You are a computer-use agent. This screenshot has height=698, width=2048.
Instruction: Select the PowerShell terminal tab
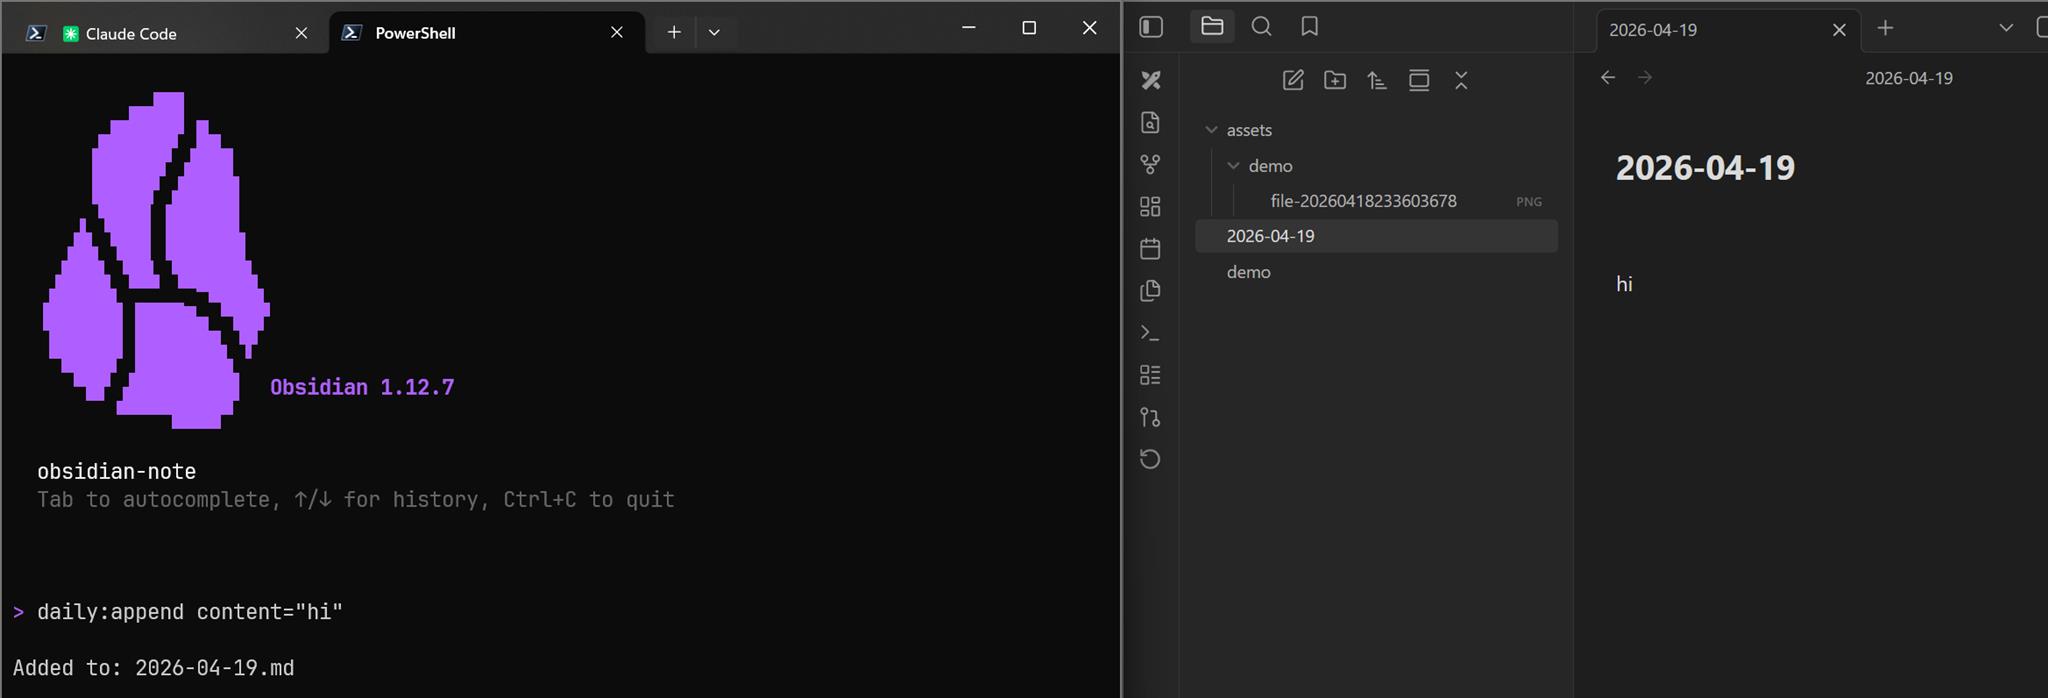coord(414,33)
